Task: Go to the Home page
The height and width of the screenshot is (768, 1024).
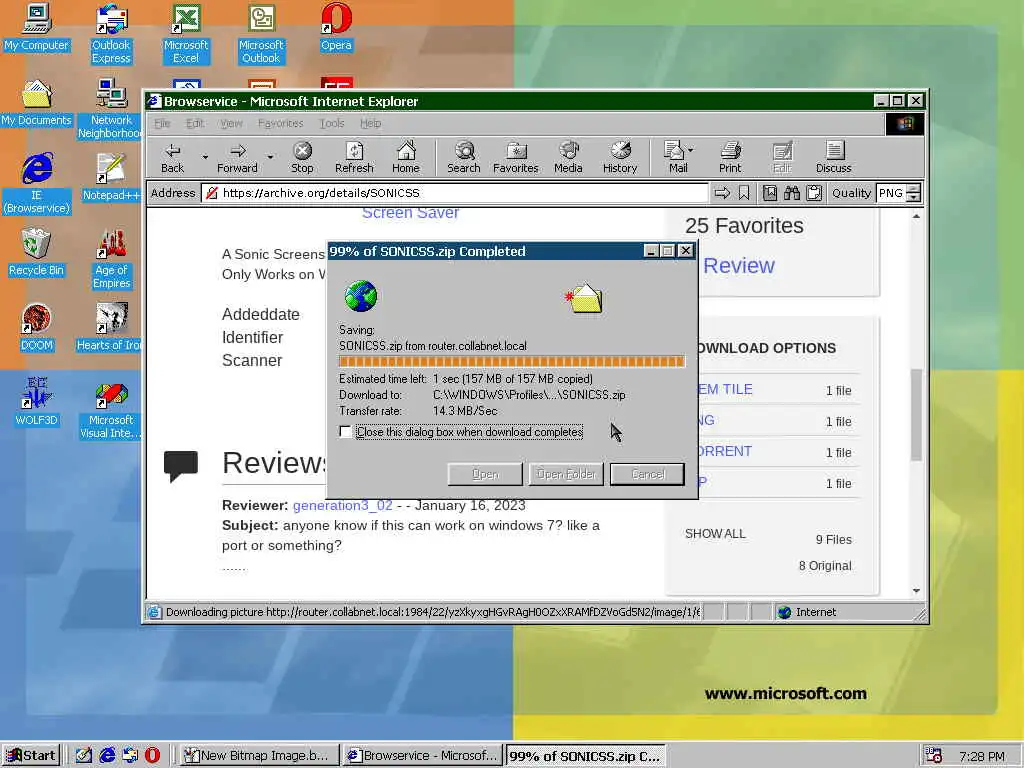Action: tap(406, 157)
